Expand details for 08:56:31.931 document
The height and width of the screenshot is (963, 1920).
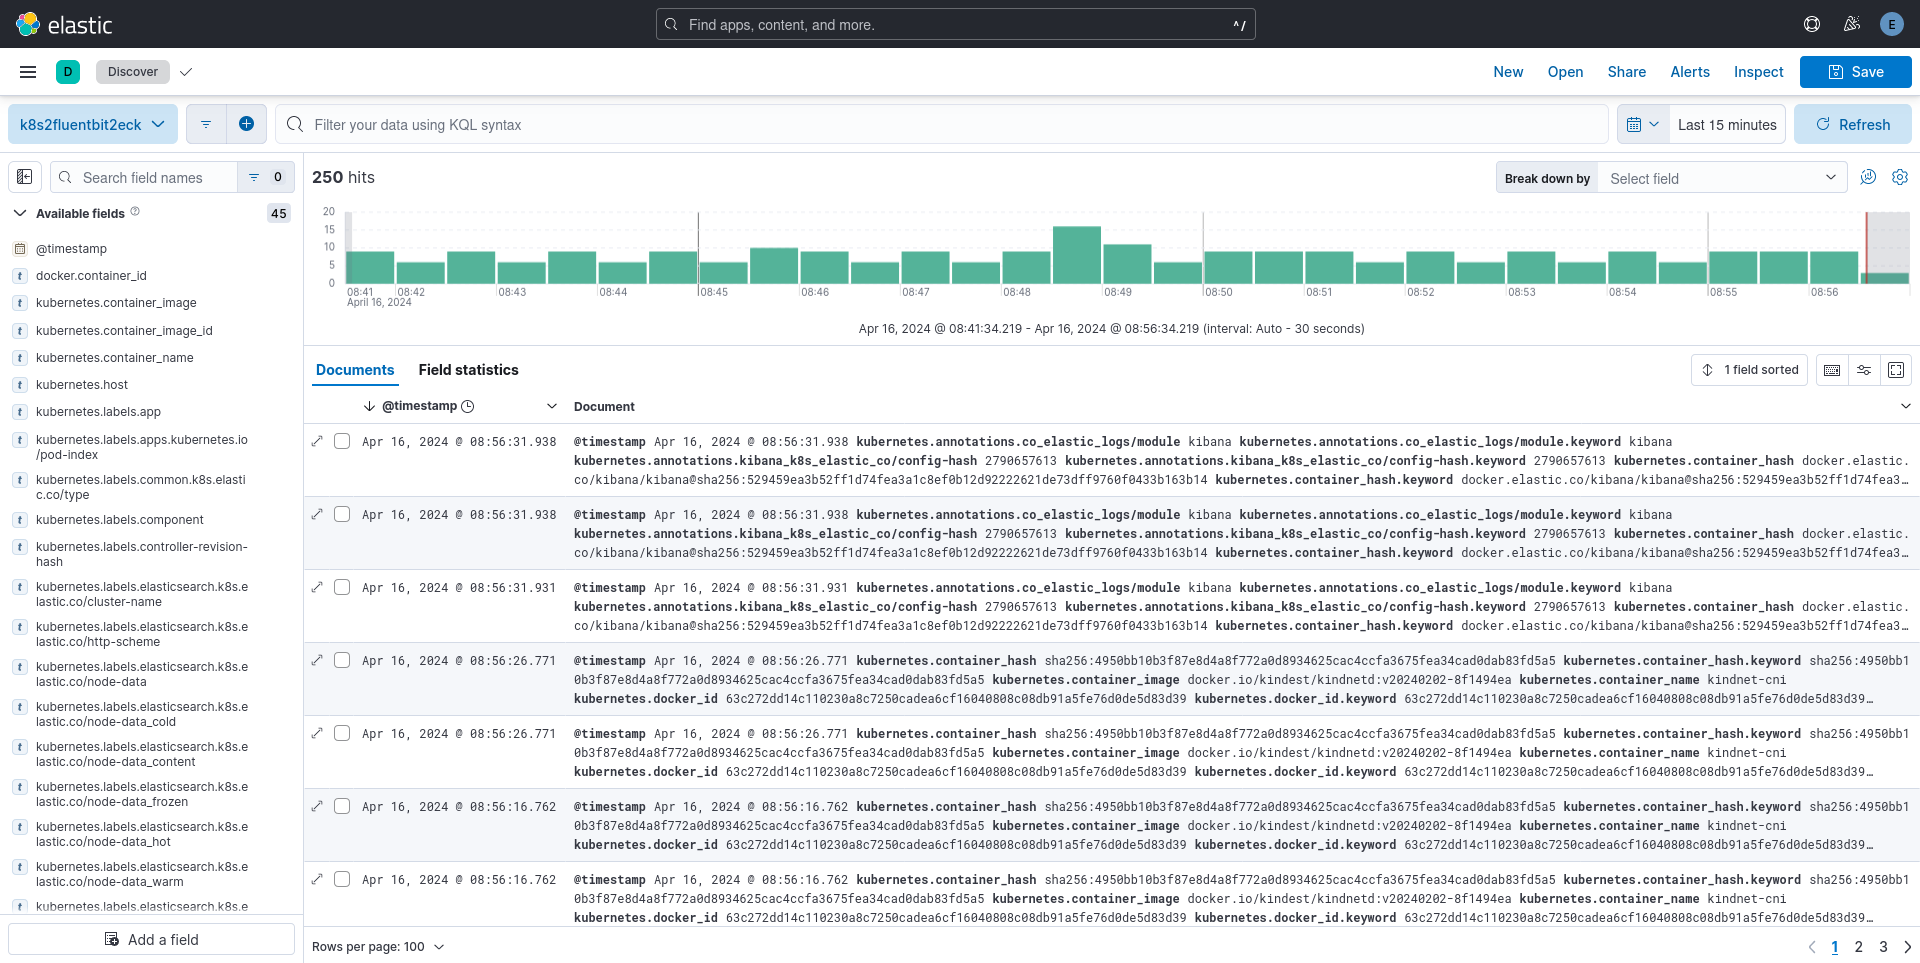click(317, 587)
